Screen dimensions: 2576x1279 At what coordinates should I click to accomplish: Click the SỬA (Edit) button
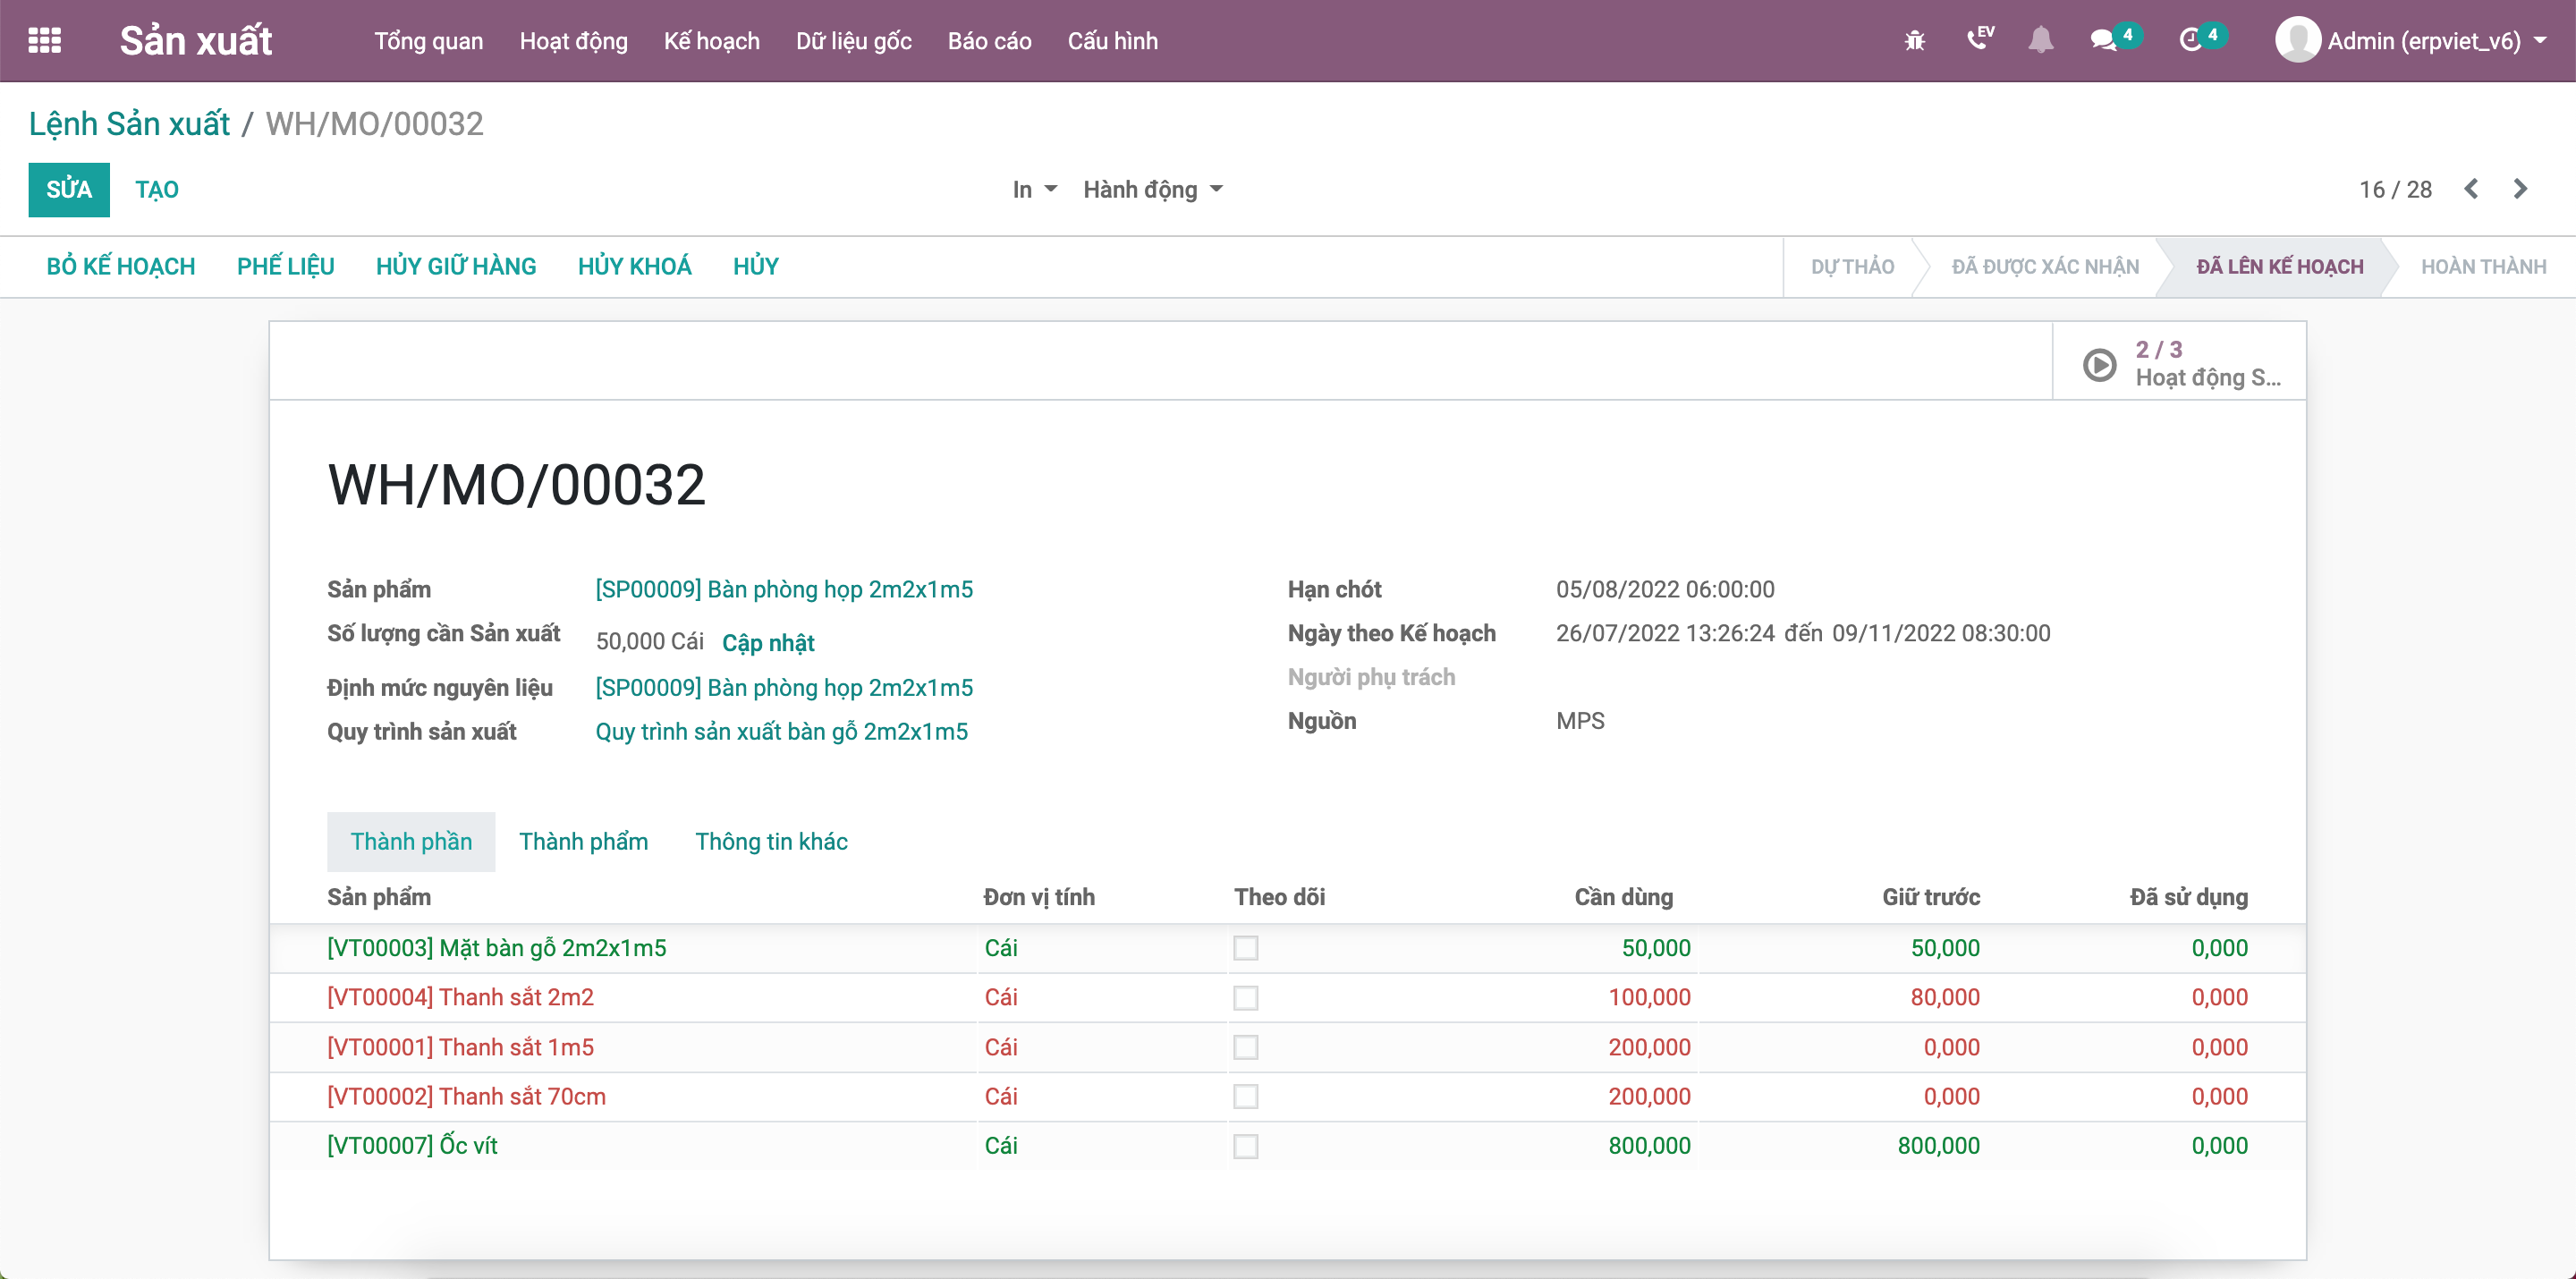pos(67,185)
